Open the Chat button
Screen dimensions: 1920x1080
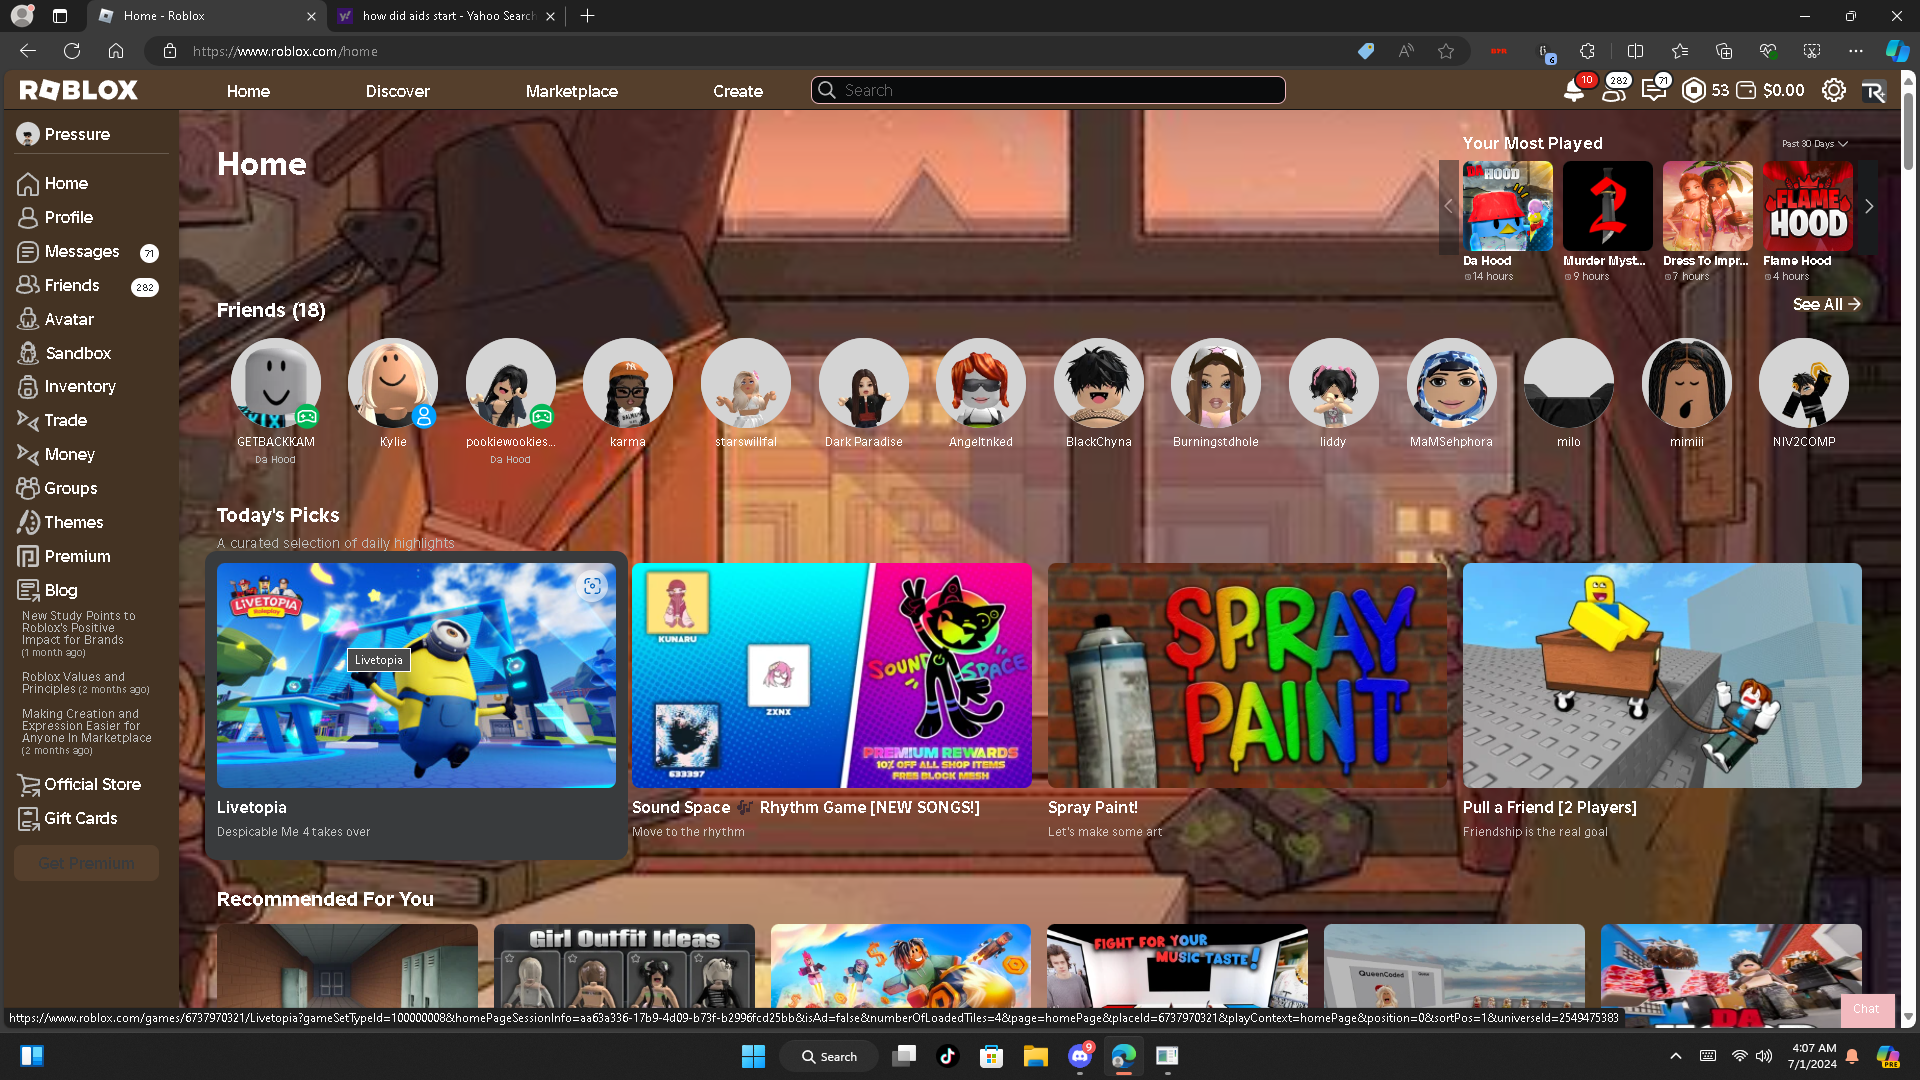coord(1866,1009)
